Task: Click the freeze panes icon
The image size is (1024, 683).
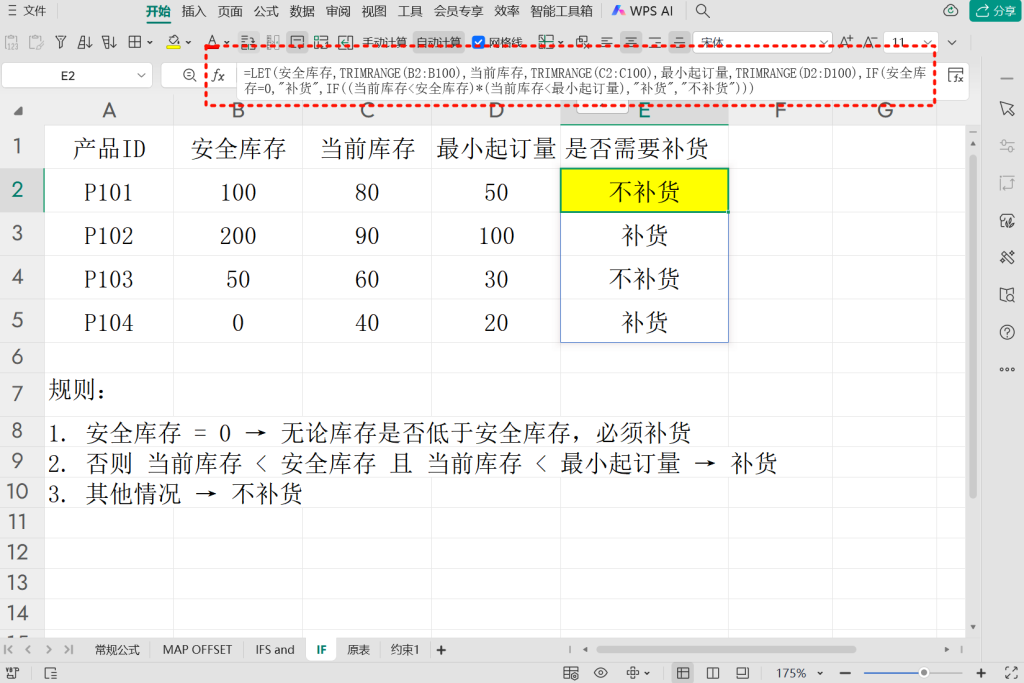Action: coord(546,42)
